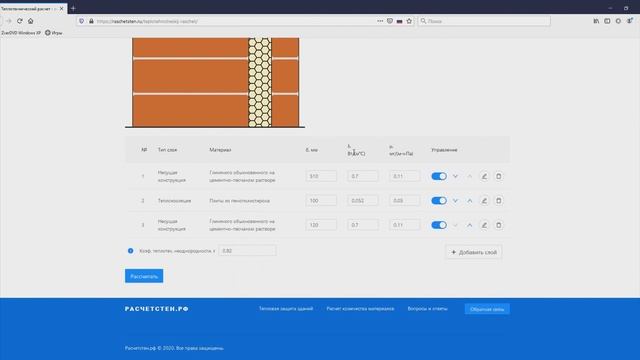Open Вопросы и ответы footer link
Screen dimensions: 640x360
427,309
